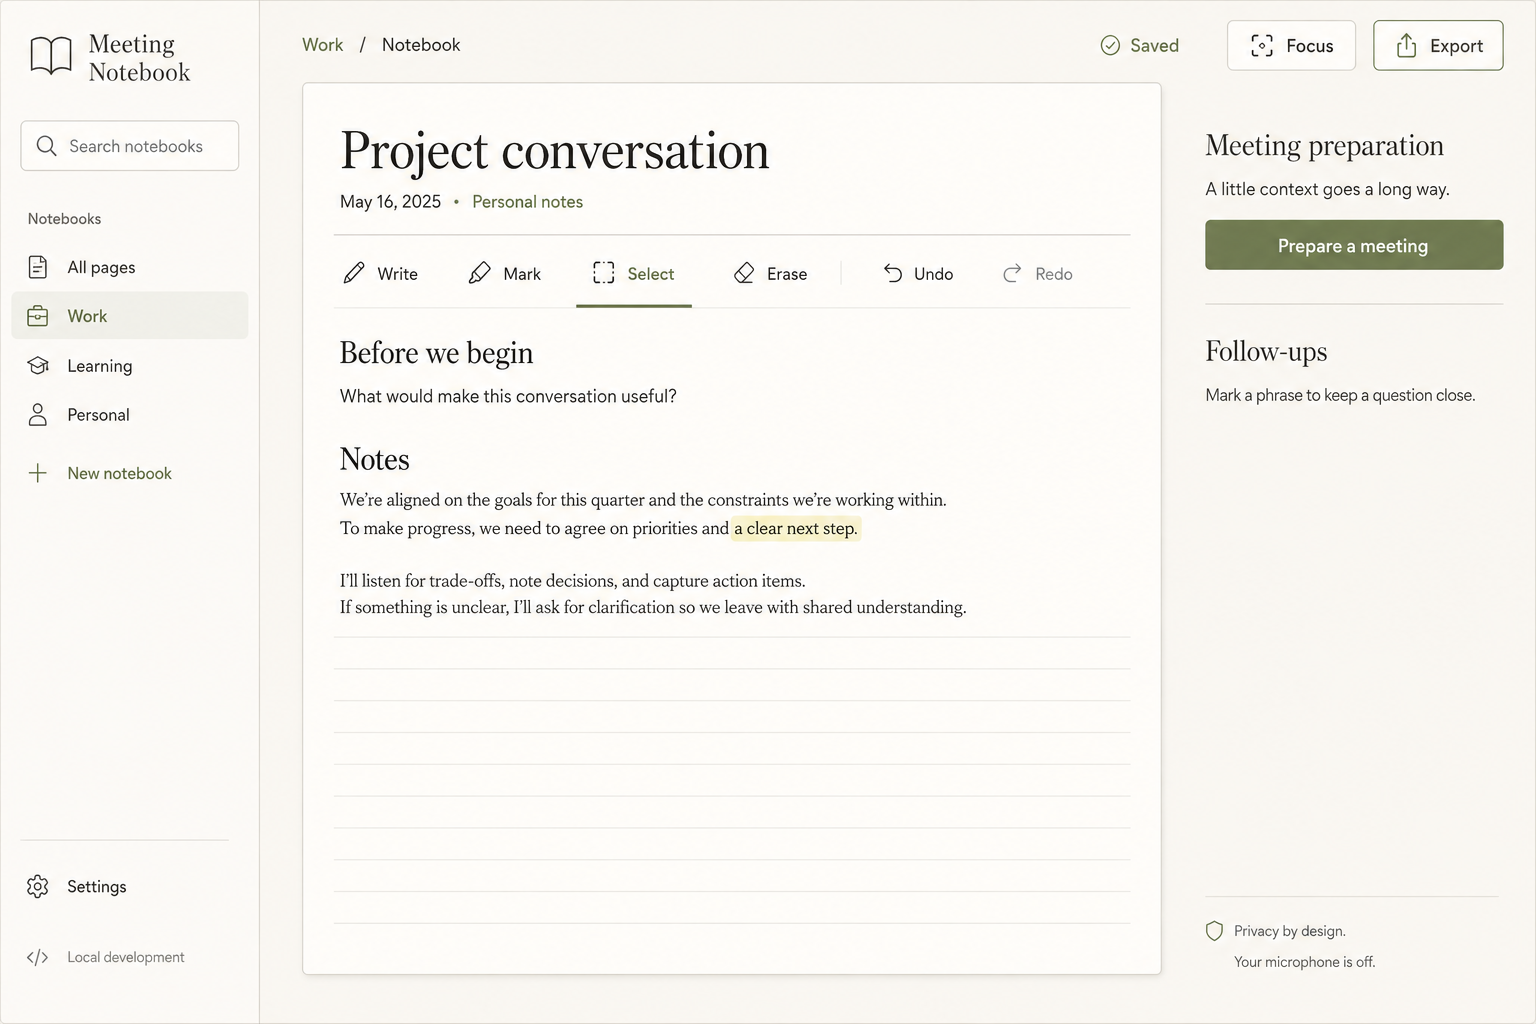Click the Undo arrow icon
Viewport: 1536px width, 1024px height.
pos(893,273)
